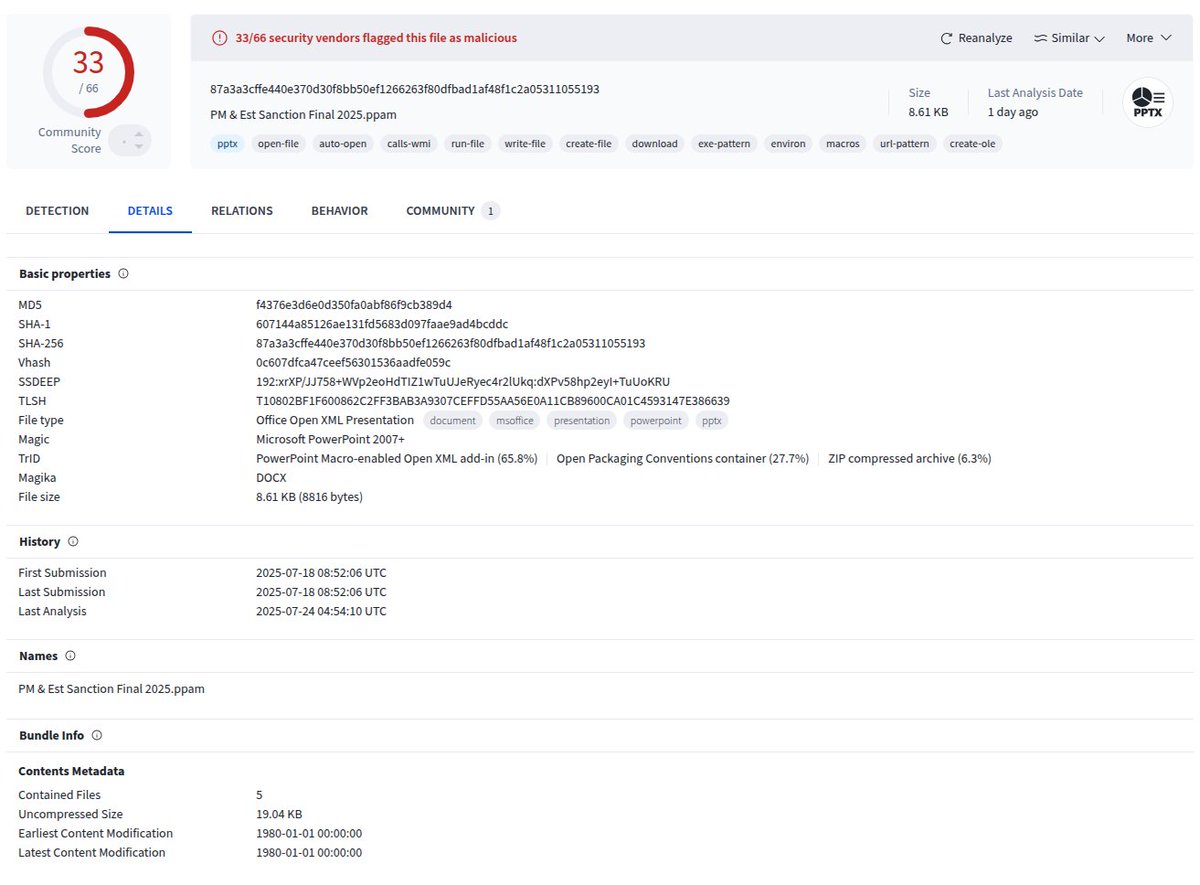This screenshot has height=885, width=1200.
Task: Click the Size value 8.61 KB in header
Action: (x=928, y=112)
